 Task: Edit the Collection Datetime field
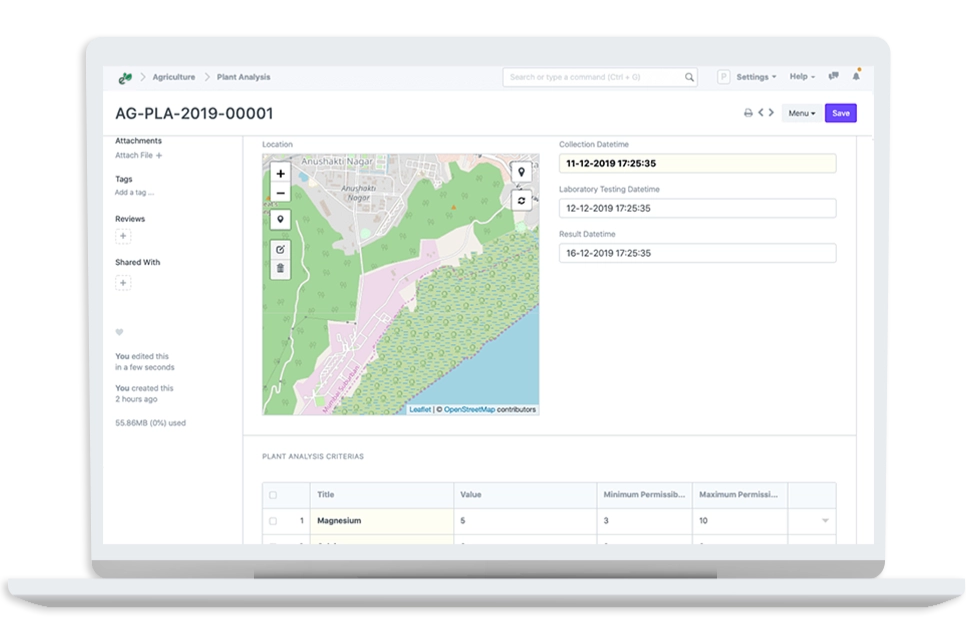pyautogui.click(x=697, y=163)
